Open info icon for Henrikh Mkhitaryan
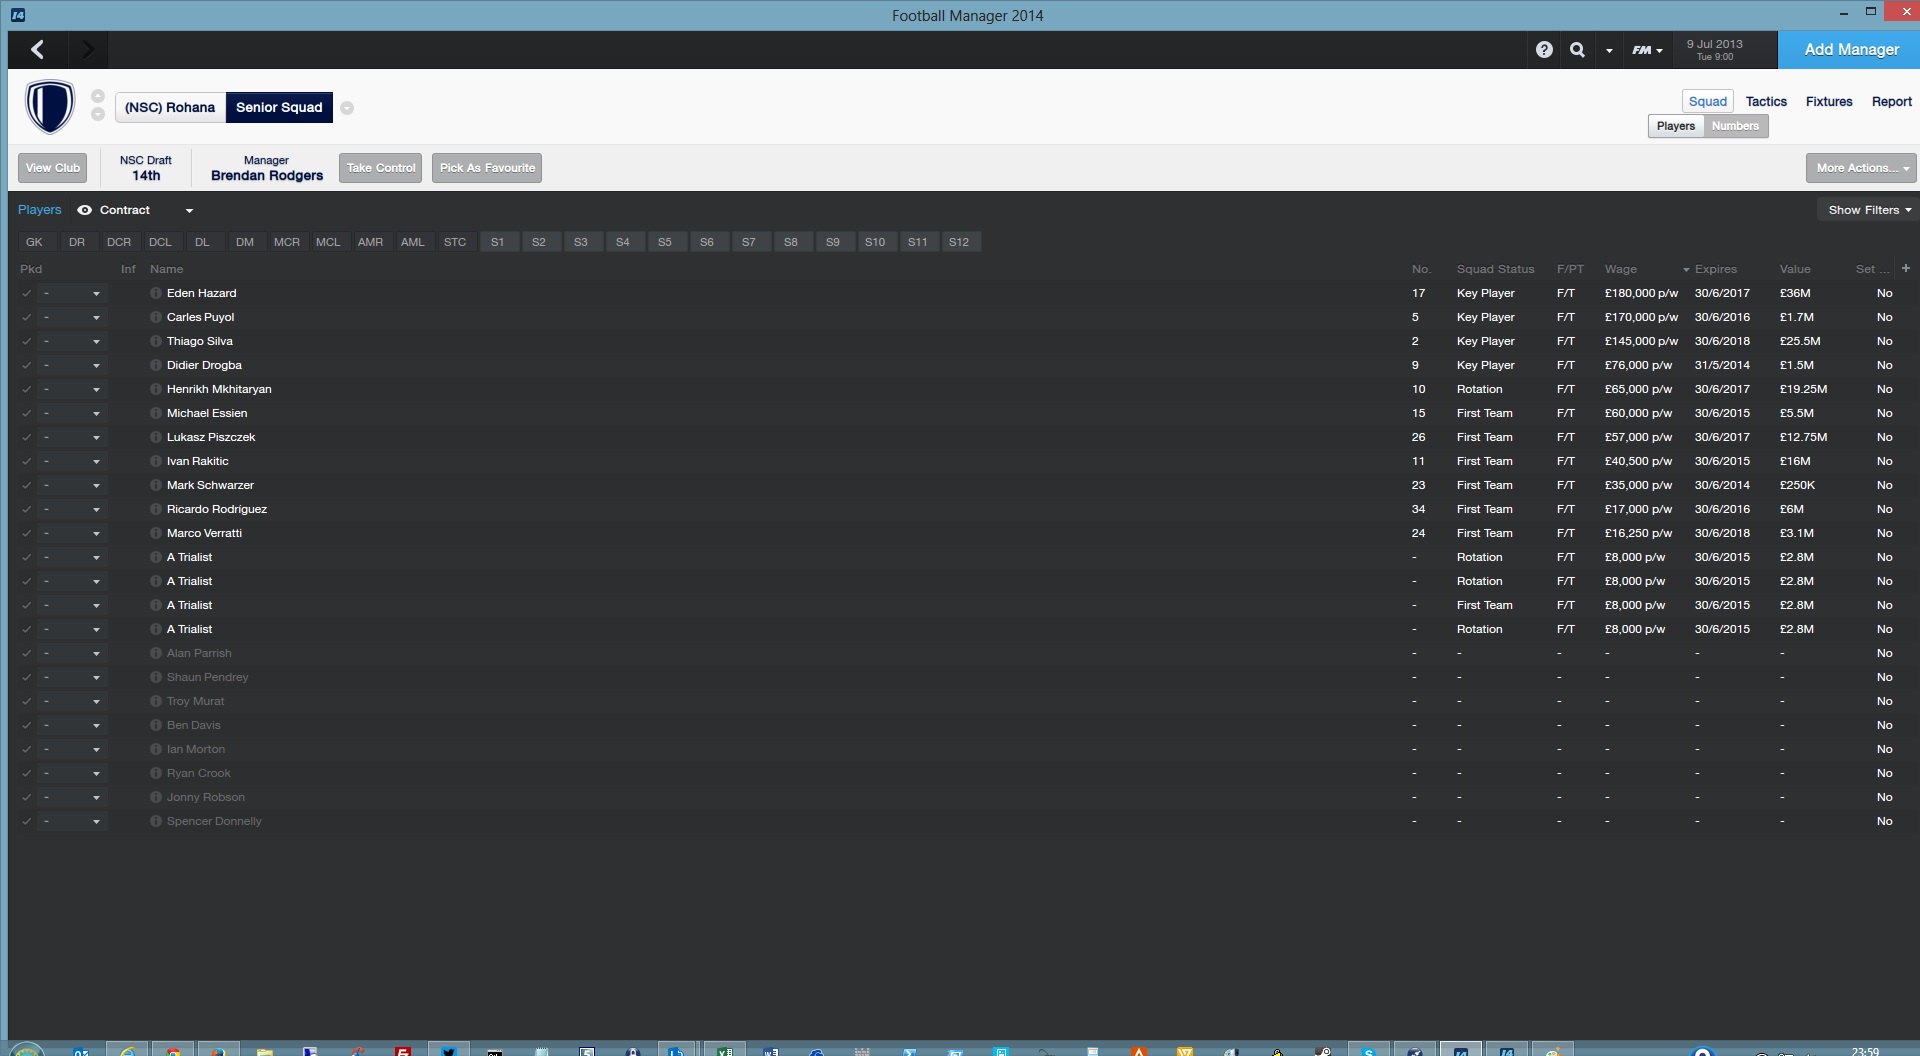 (156, 389)
